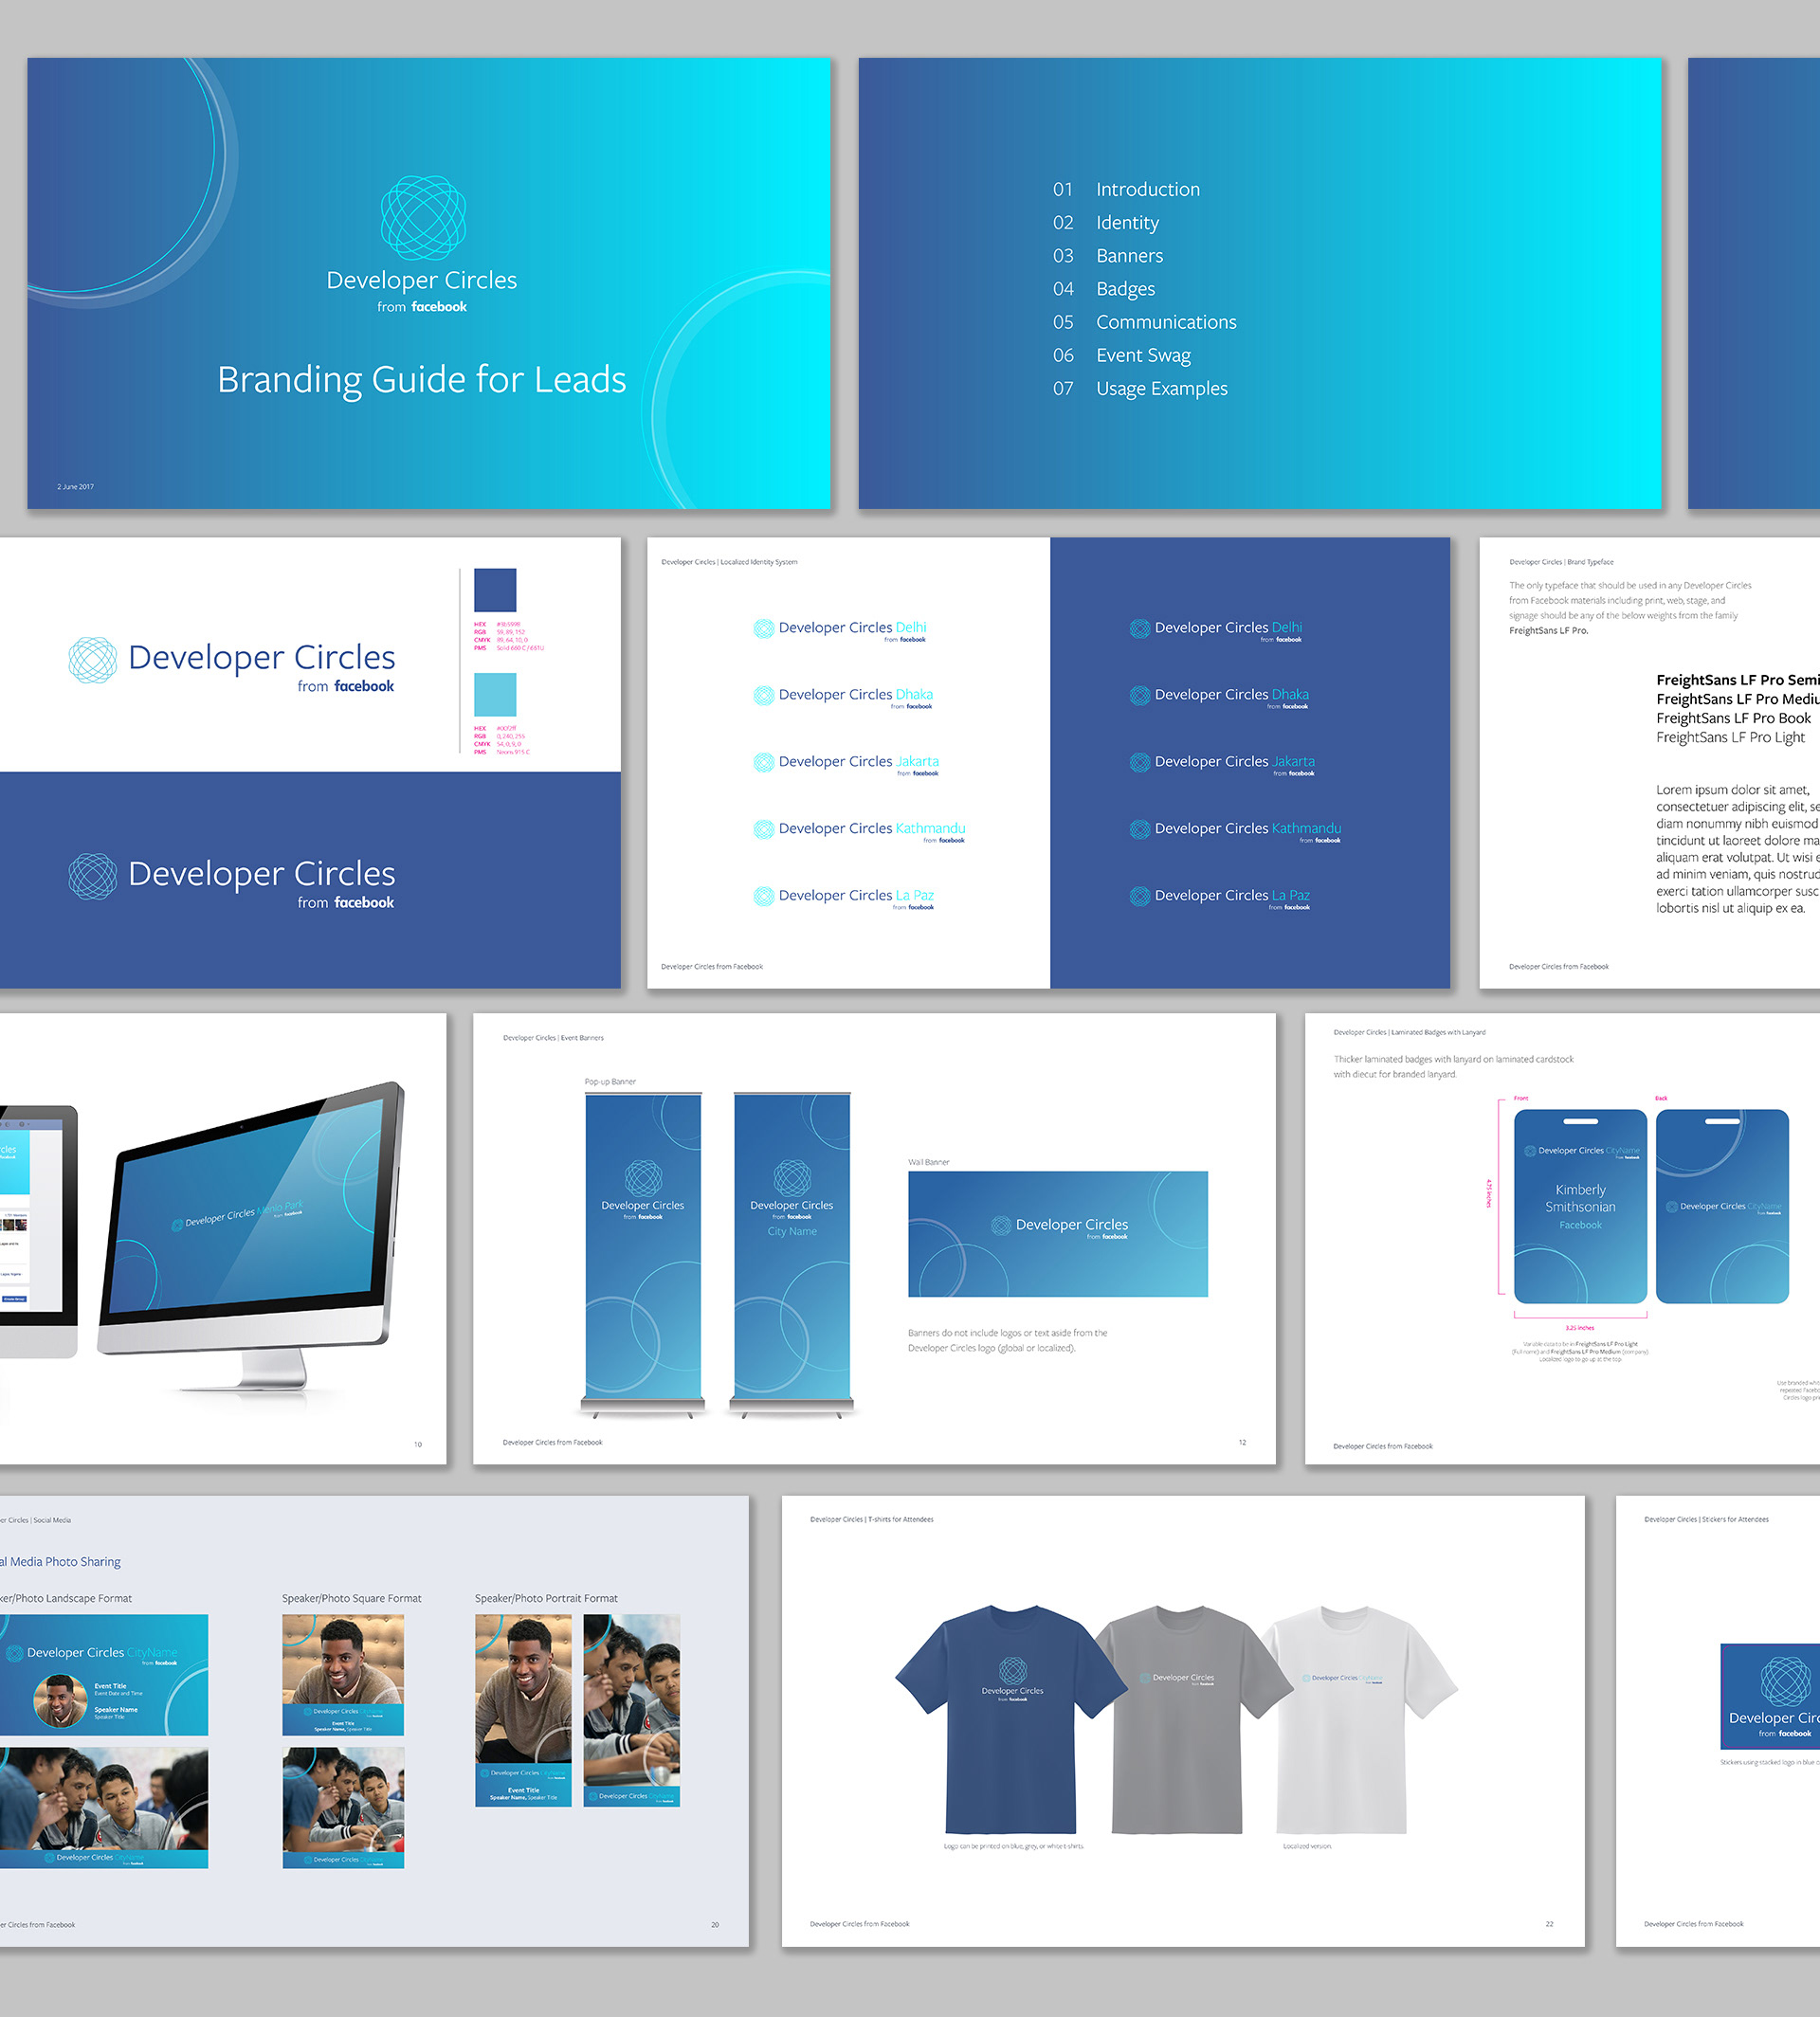Select '04 Badges' in the contents list

(1103, 289)
